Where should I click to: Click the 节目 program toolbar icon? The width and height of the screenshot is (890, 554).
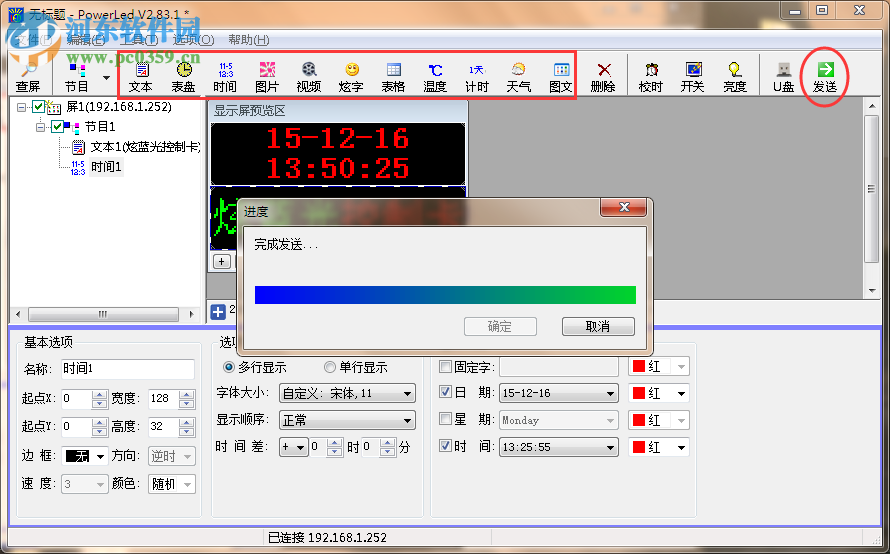(77, 77)
